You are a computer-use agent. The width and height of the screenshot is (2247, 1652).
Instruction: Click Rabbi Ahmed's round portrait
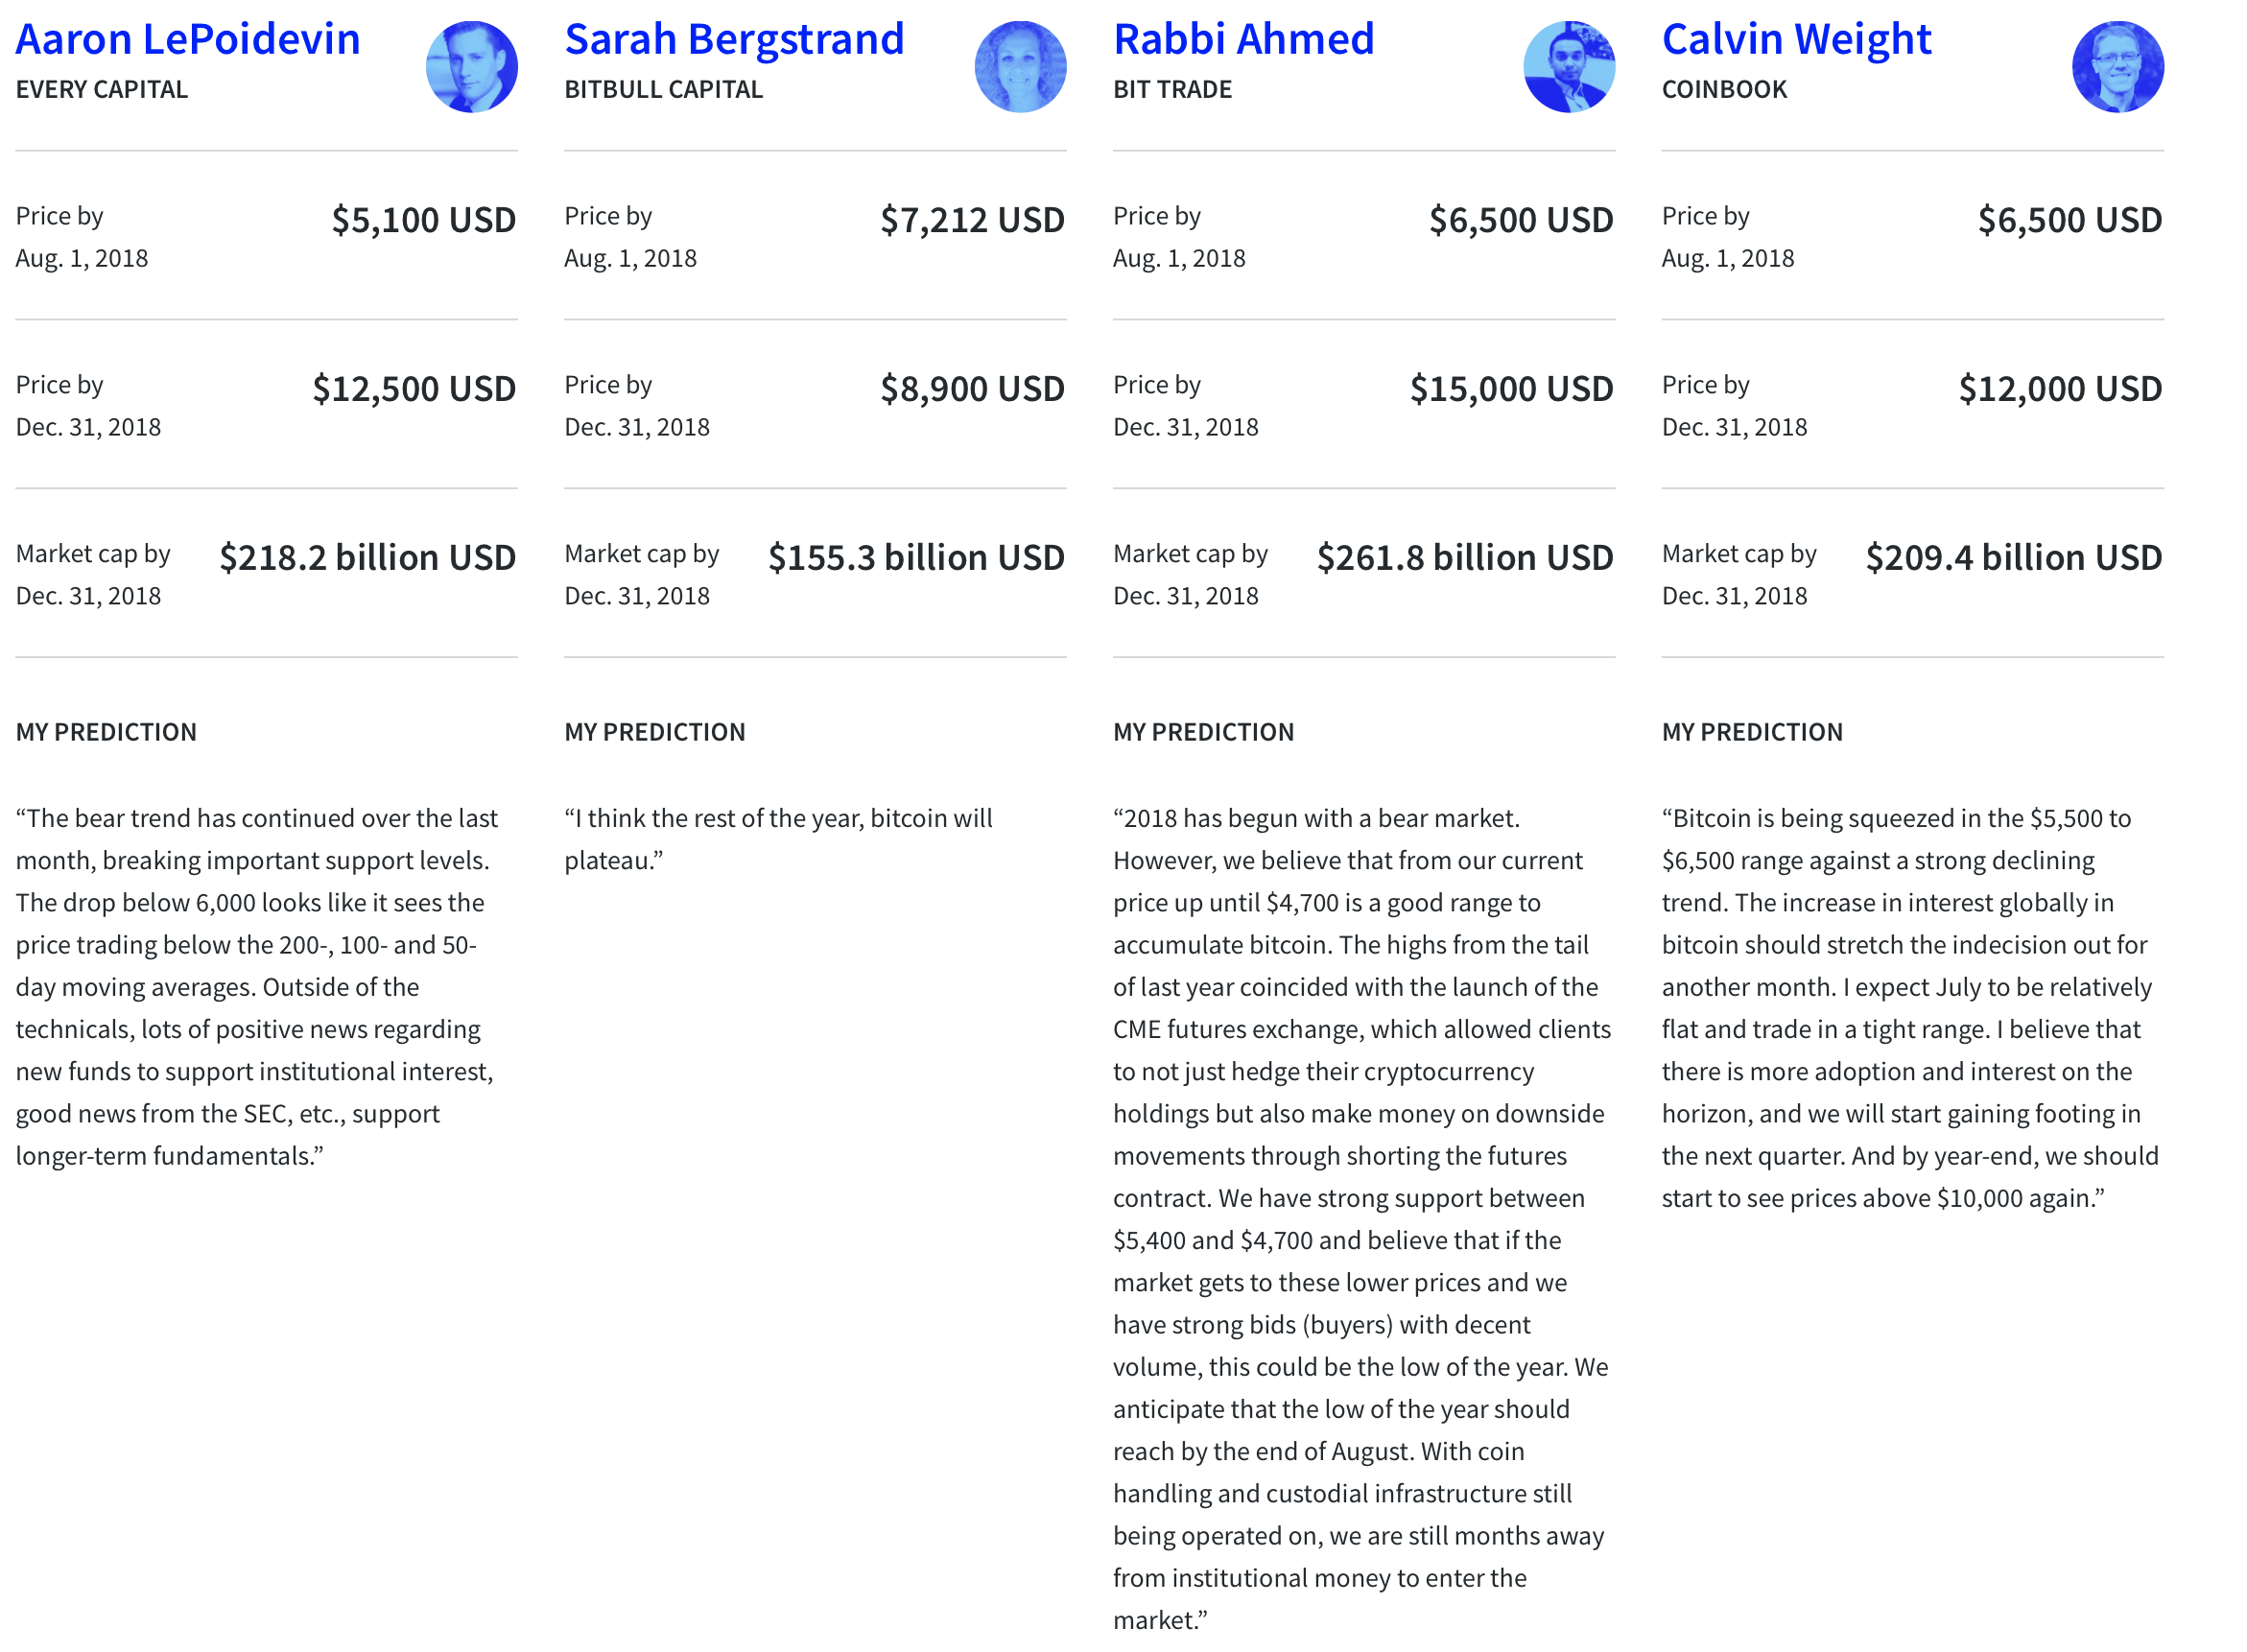tap(1568, 67)
